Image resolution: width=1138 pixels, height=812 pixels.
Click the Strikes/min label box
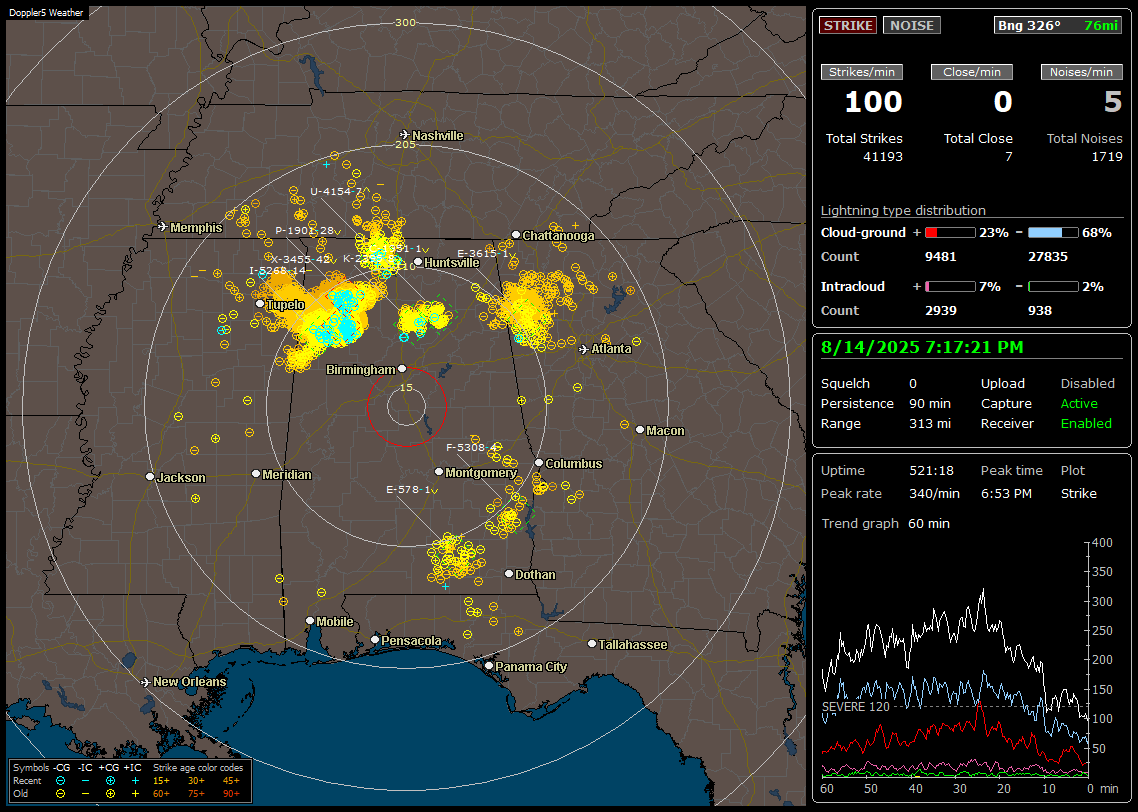click(x=862, y=72)
